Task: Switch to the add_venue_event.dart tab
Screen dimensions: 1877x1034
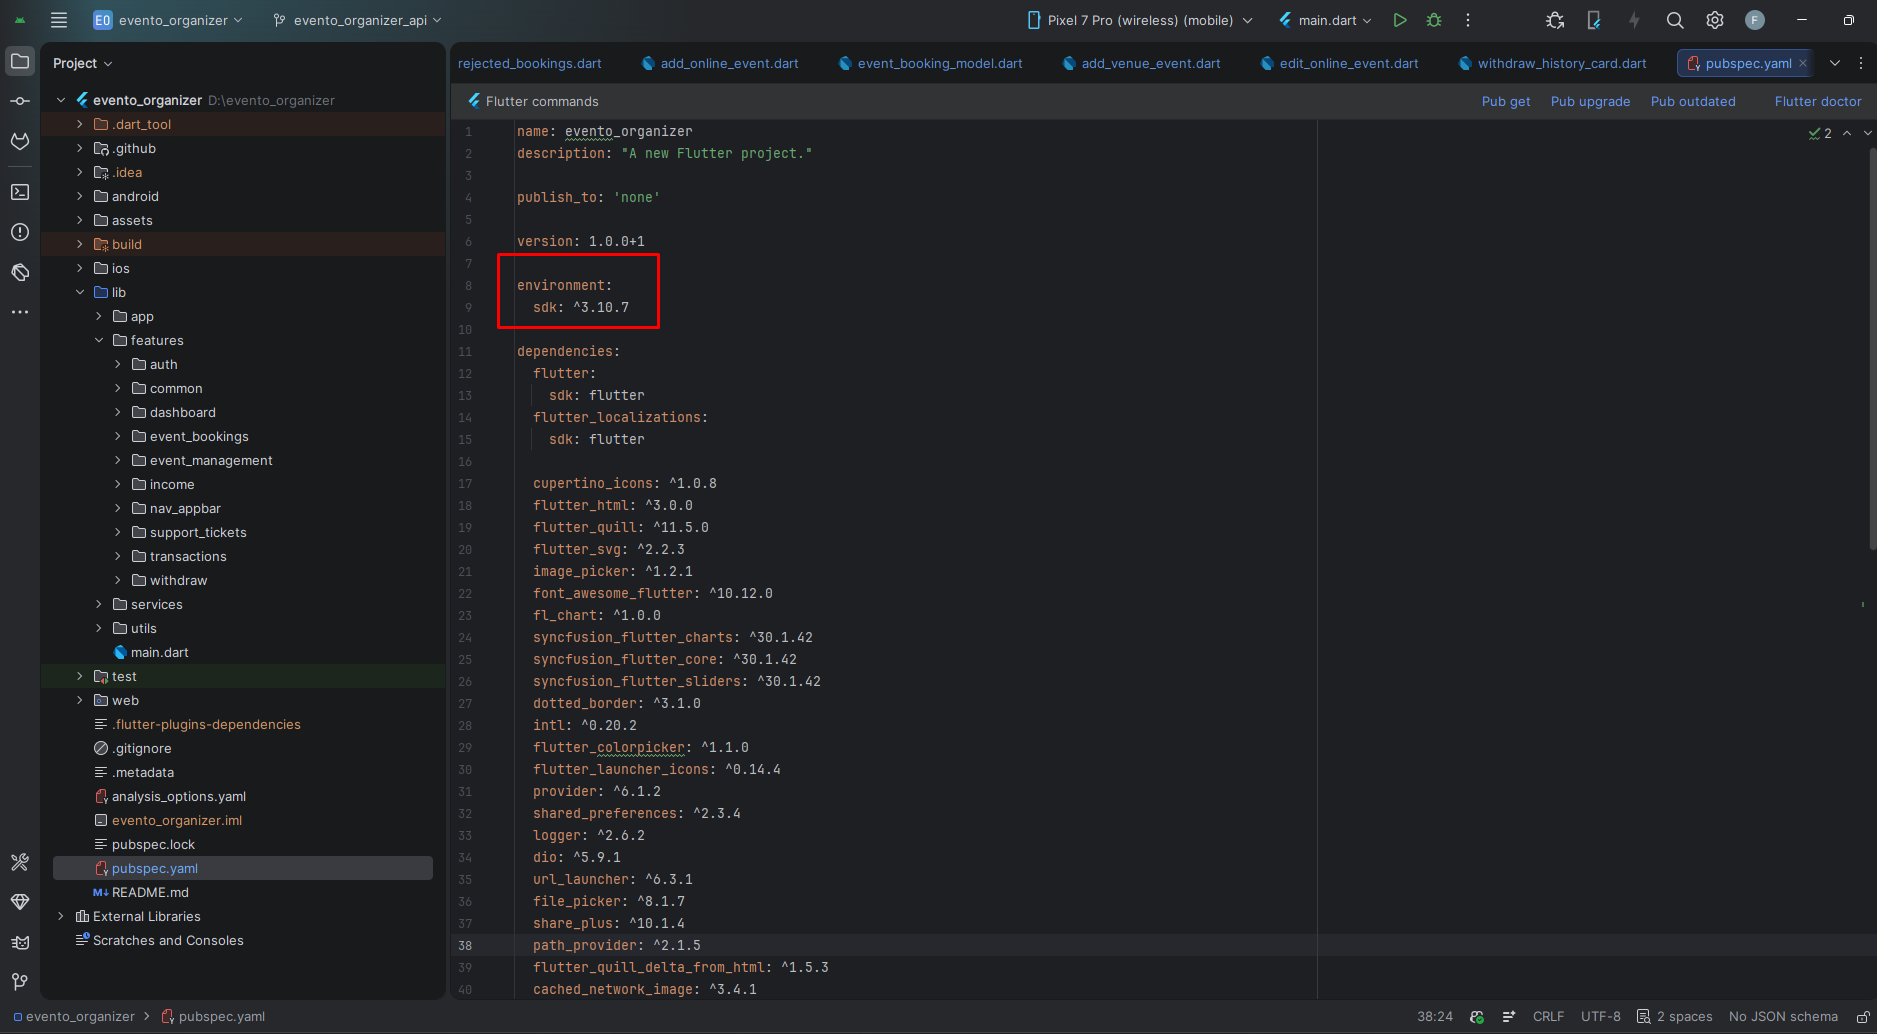Action: (x=1150, y=63)
